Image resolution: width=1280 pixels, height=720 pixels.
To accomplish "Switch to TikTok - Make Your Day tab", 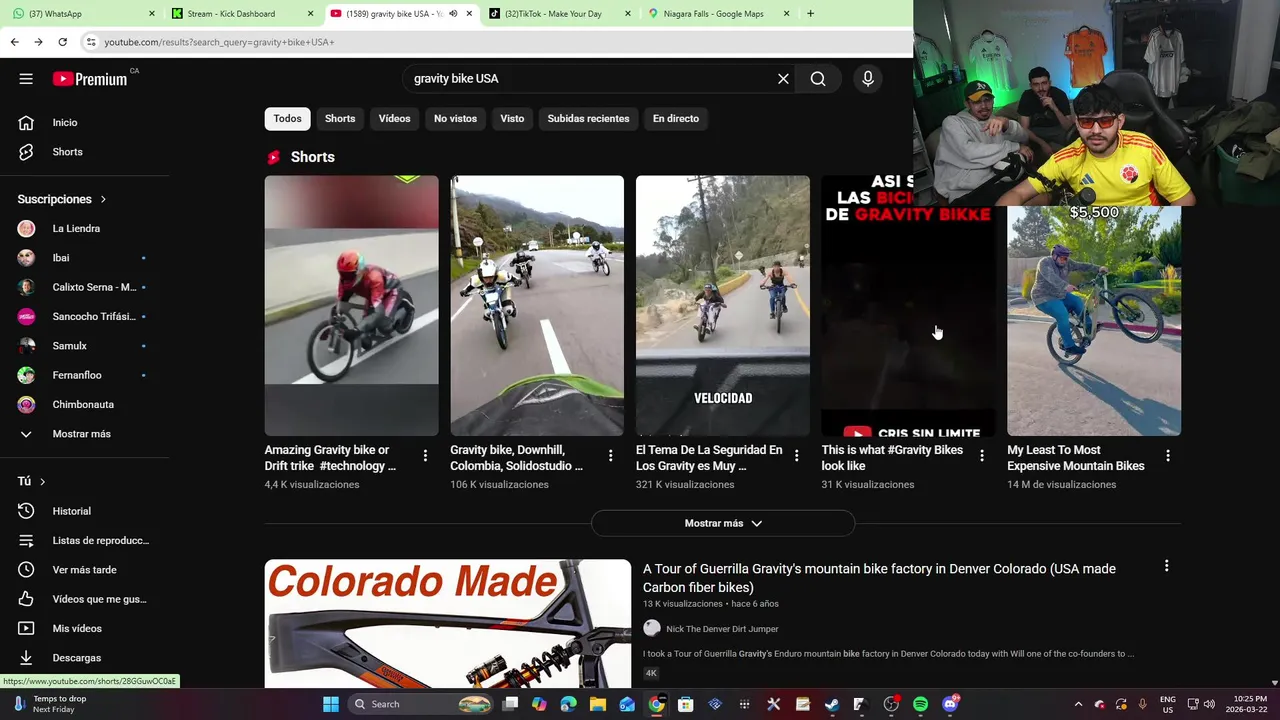I will pos(560,14).
